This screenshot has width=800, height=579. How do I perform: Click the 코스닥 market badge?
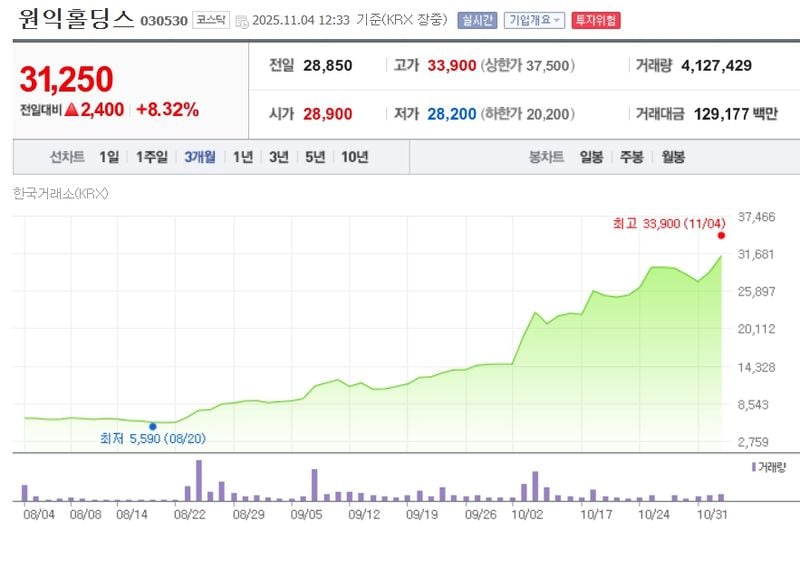210,16
